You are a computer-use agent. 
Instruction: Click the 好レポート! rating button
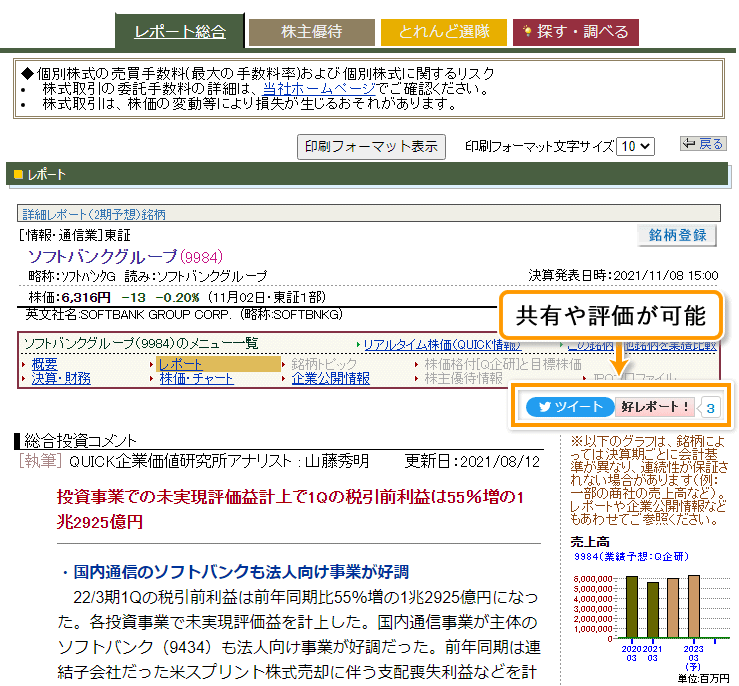[x=655, y=407]
